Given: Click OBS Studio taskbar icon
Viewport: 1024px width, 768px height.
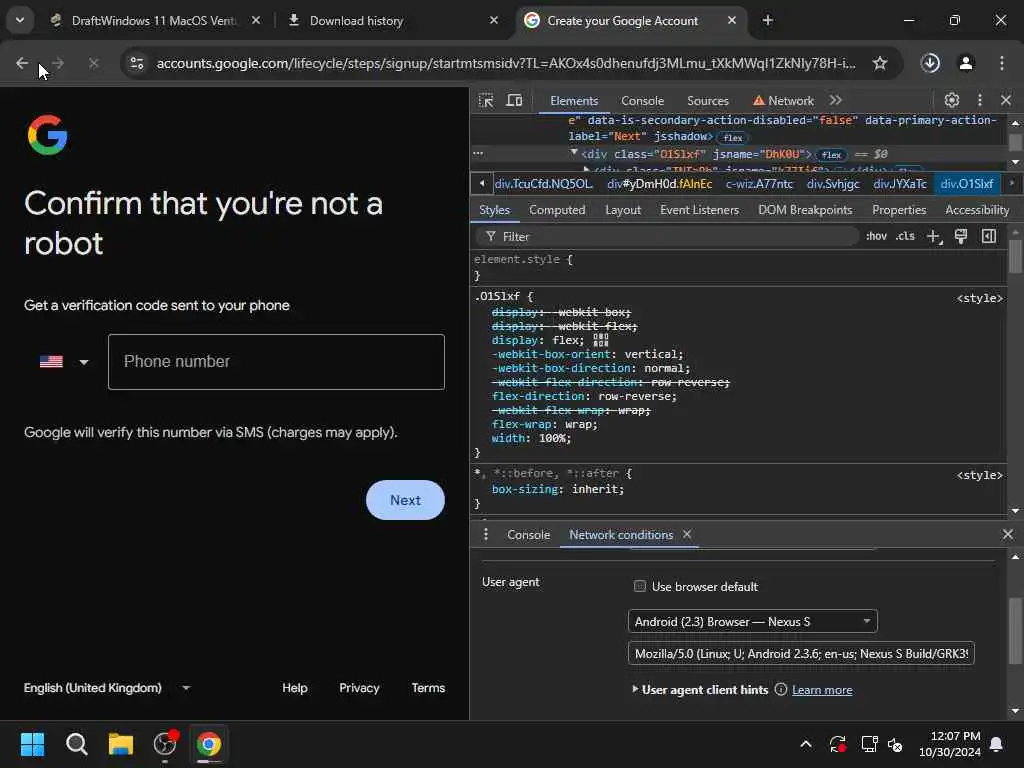Looking at the screenshot, I should [165, 744].
